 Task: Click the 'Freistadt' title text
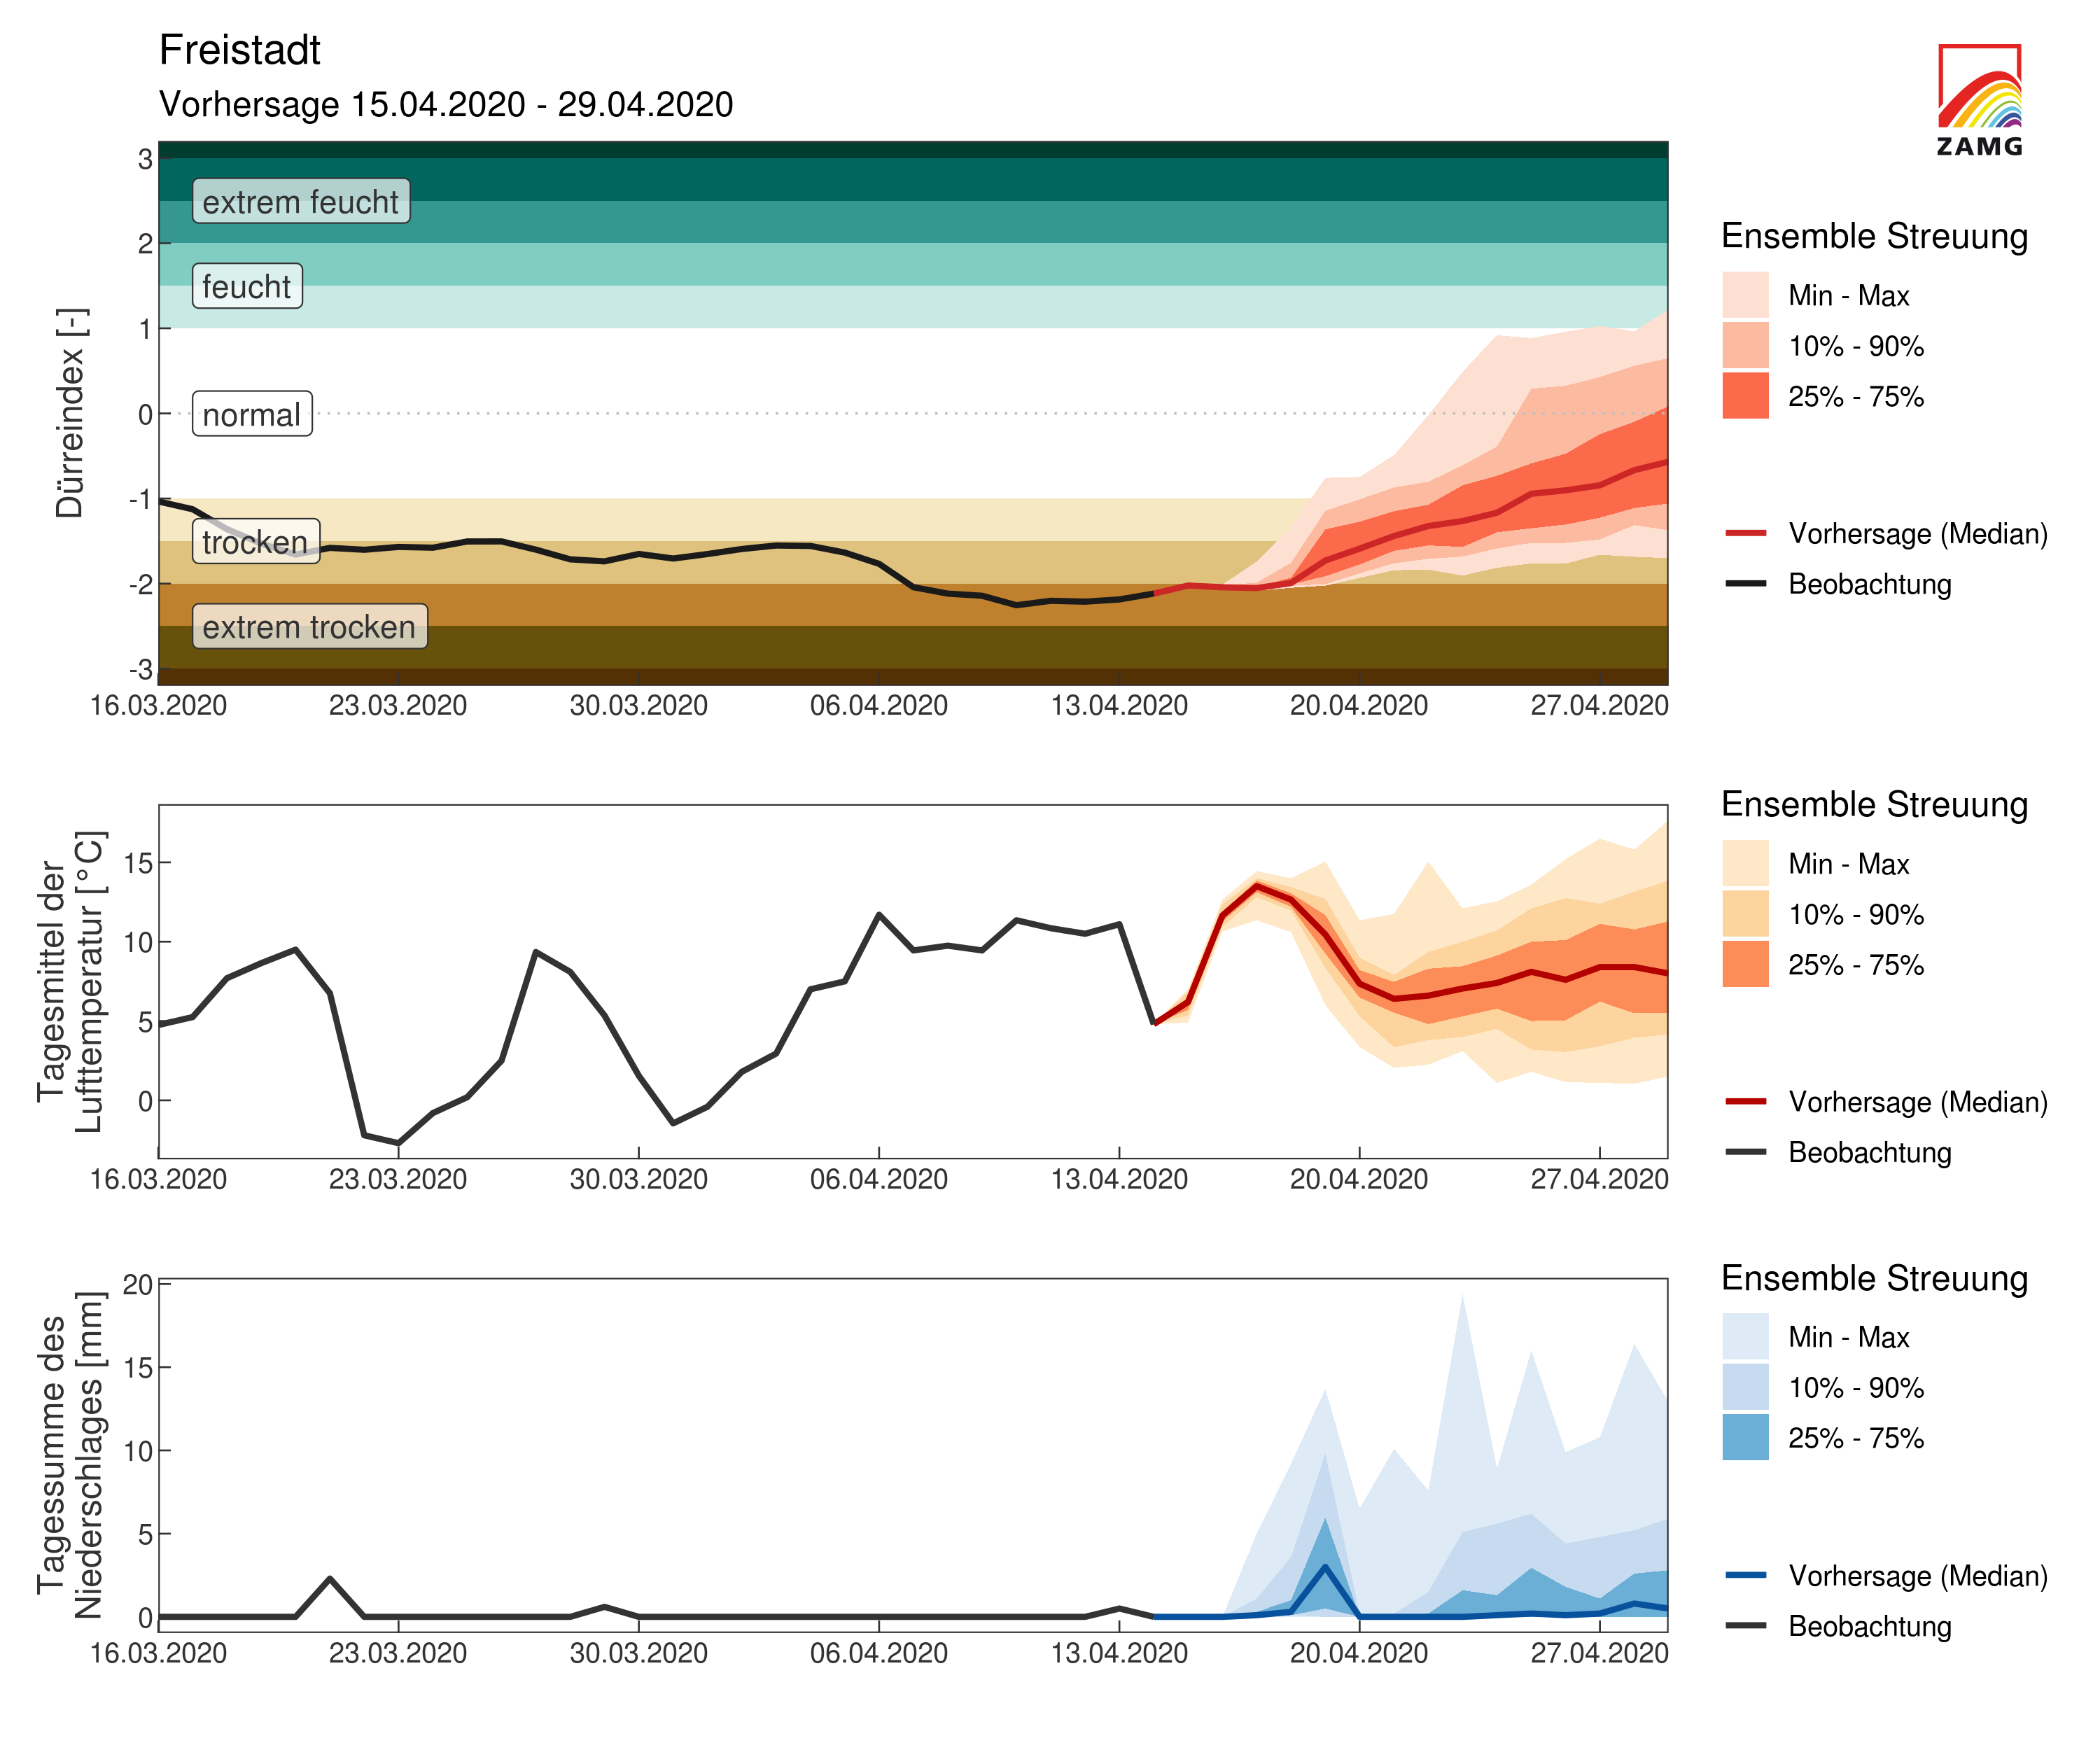click(239, 50)
